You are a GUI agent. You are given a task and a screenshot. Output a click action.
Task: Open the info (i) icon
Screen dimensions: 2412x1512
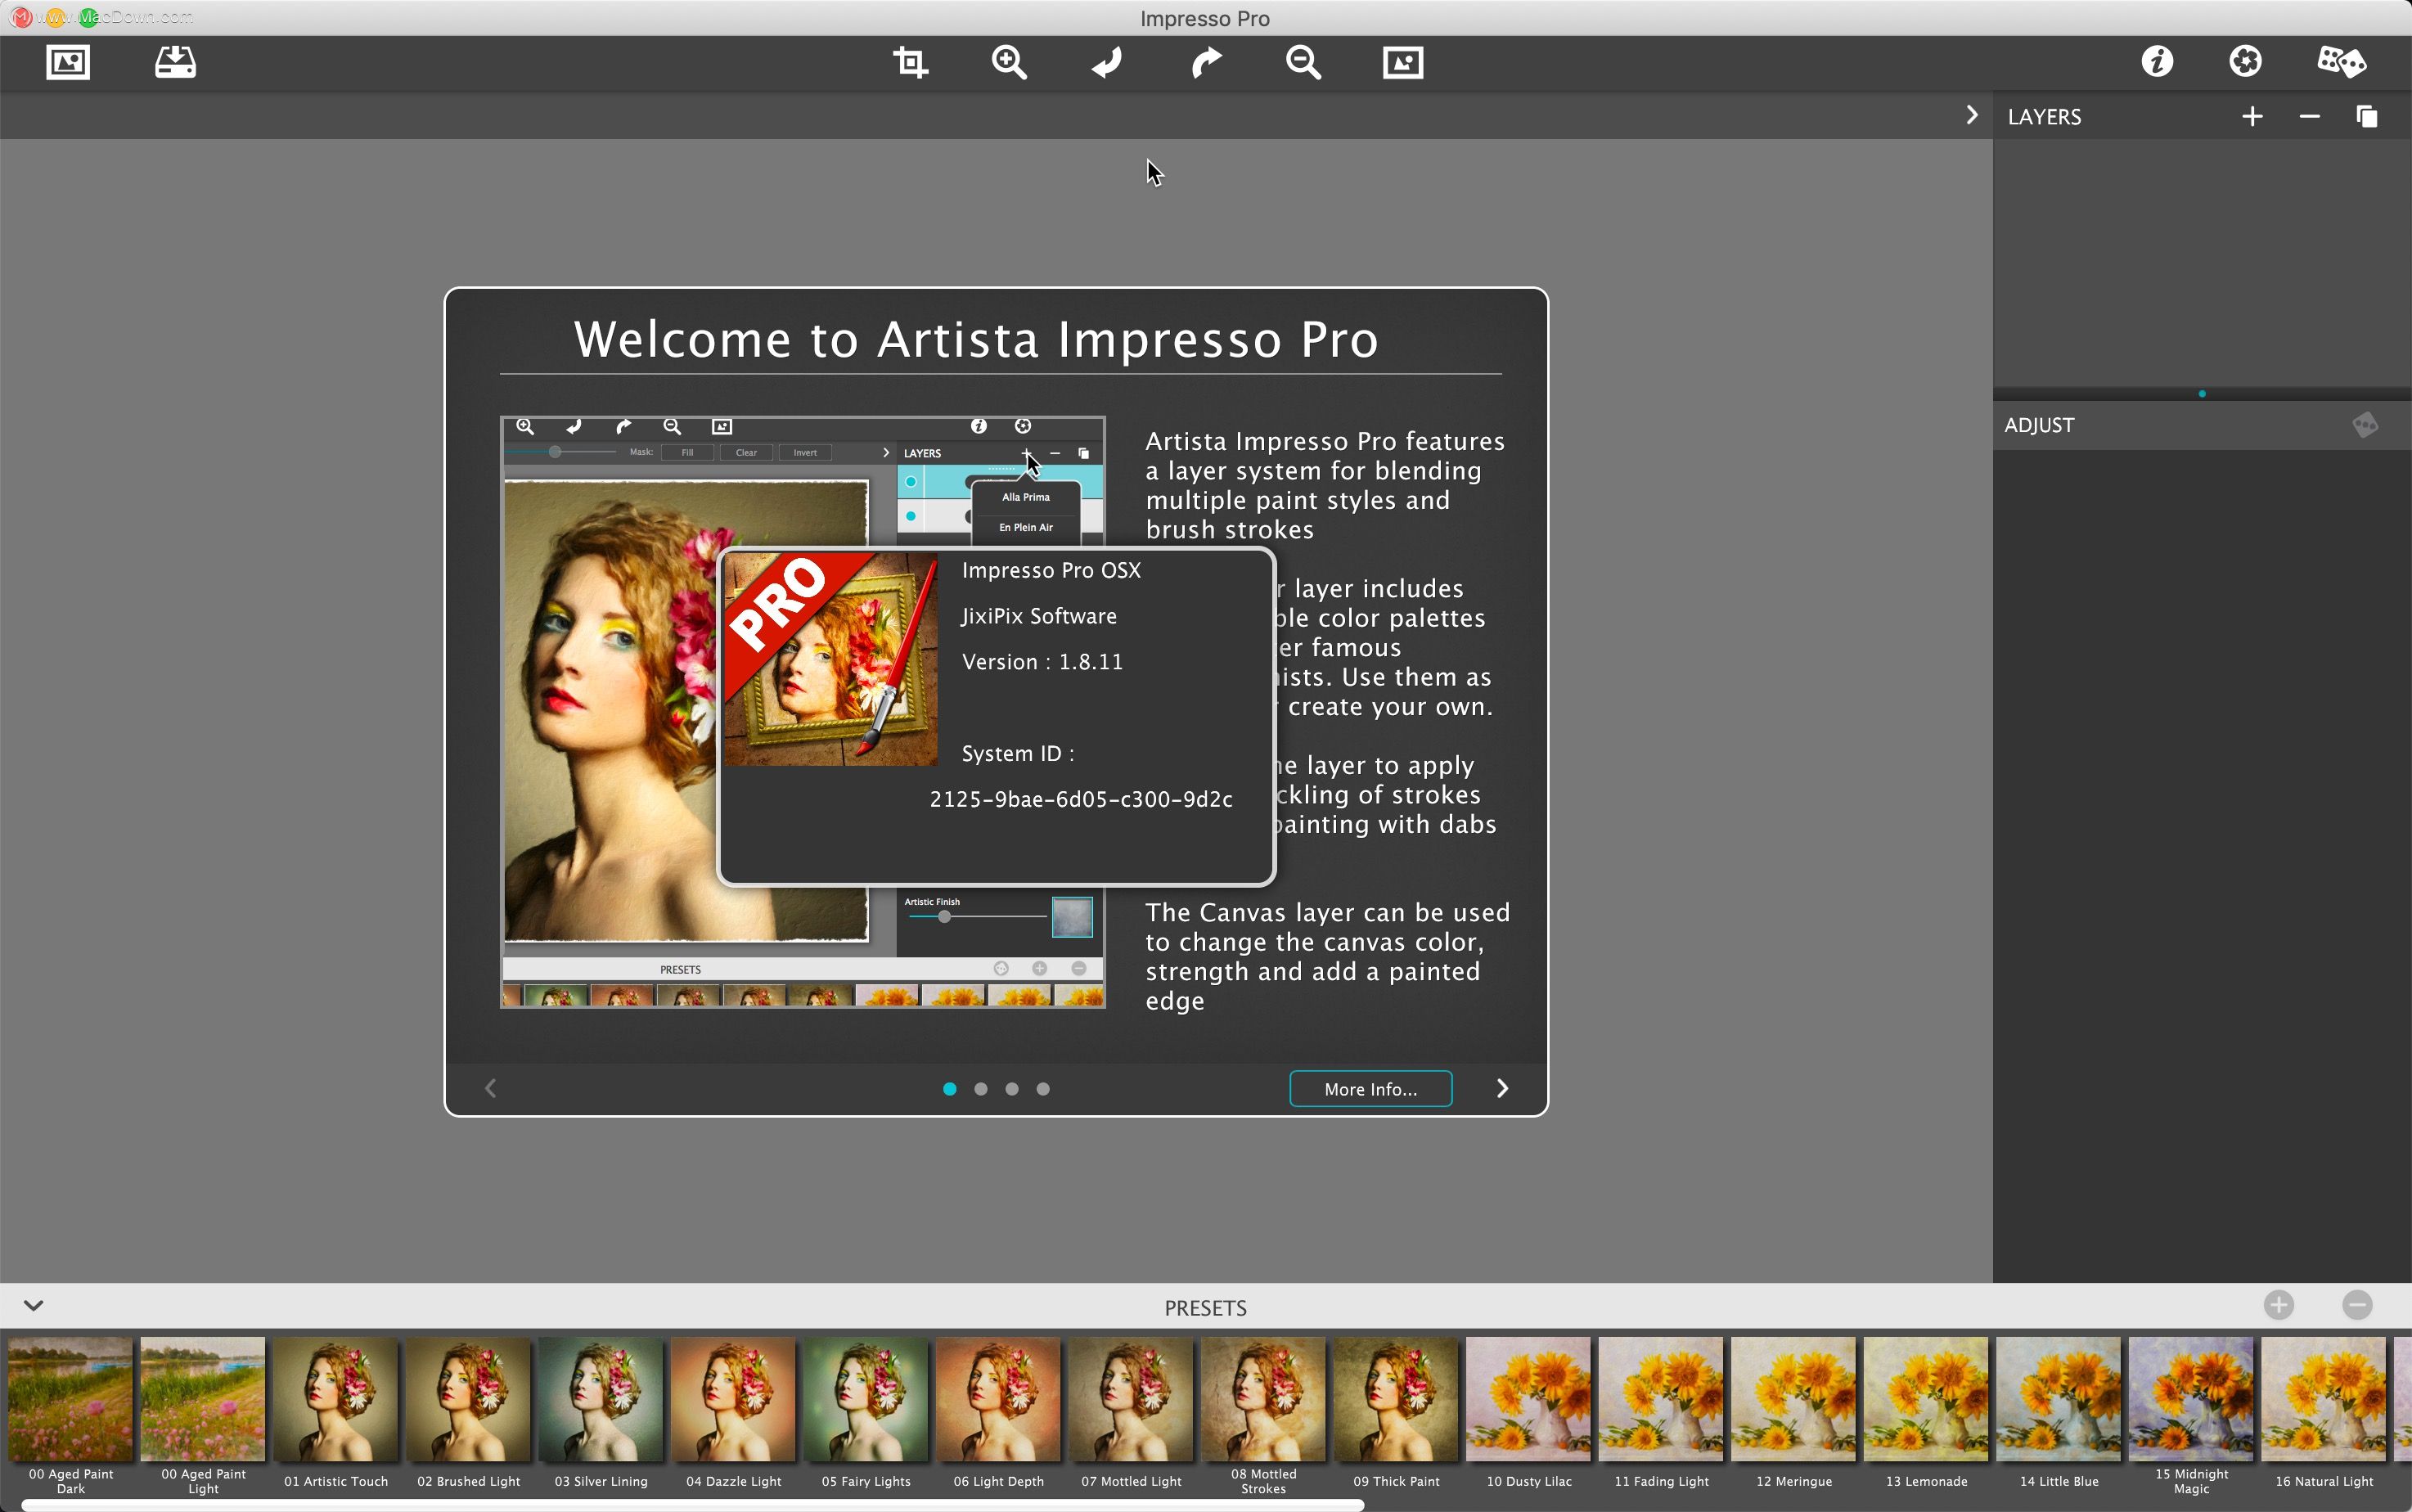[2157, 61]
